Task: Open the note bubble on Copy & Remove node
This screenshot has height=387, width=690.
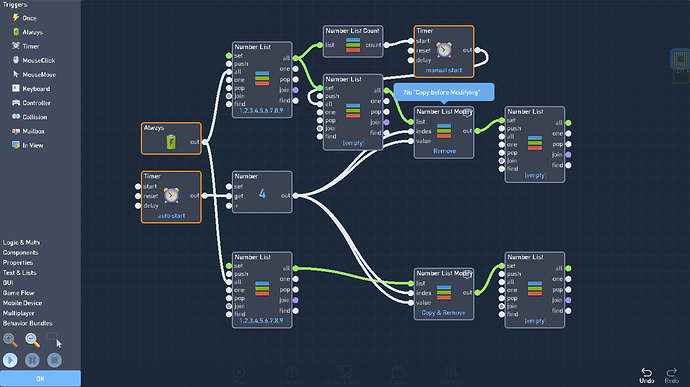Action: click(x=467, y=274)
